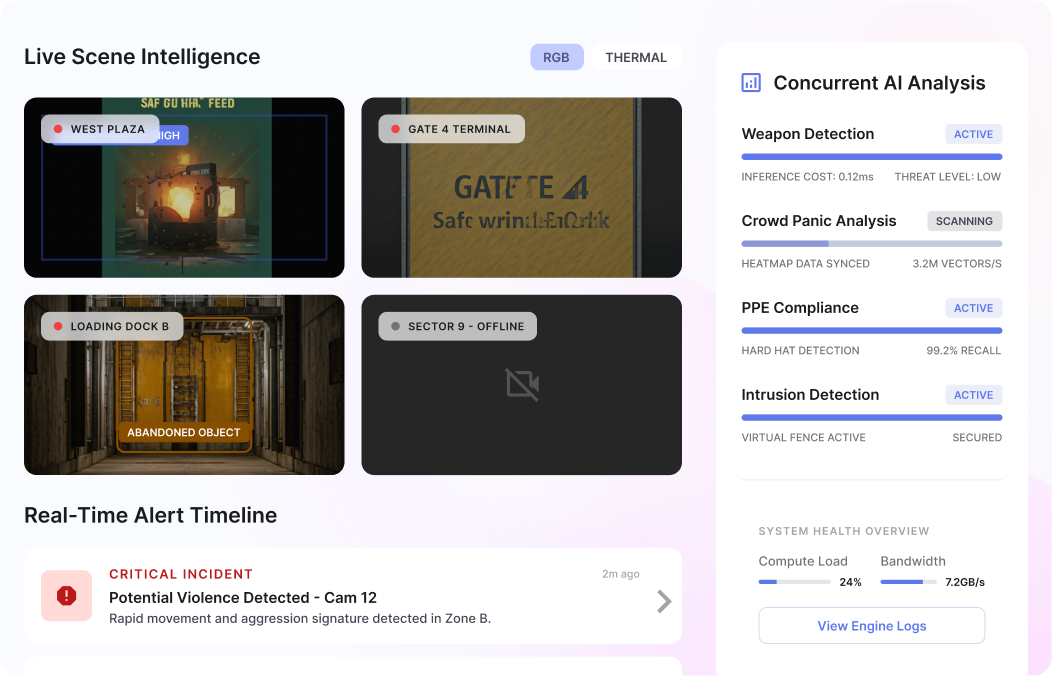The image size is (1052, 676).
Task: Click the Abandoned Object marker on Loading Dock B
Action: (183, 432)
